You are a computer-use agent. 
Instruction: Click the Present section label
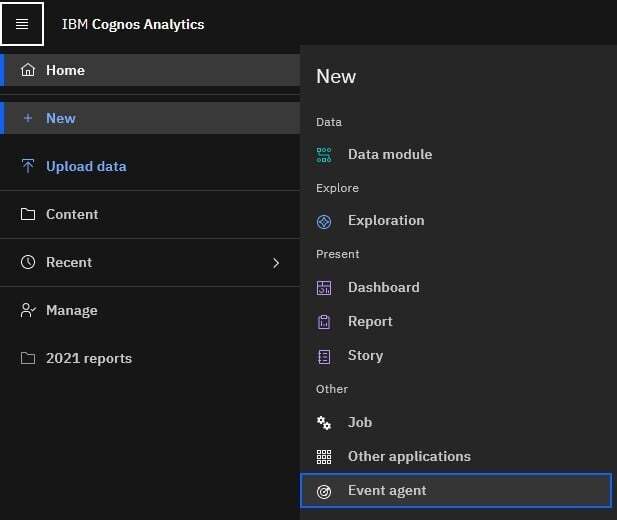pos(338,254)
